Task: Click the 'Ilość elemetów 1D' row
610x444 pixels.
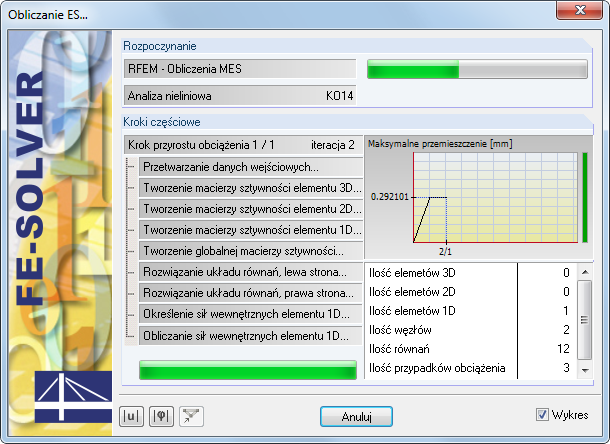Action: coord(470,311)
